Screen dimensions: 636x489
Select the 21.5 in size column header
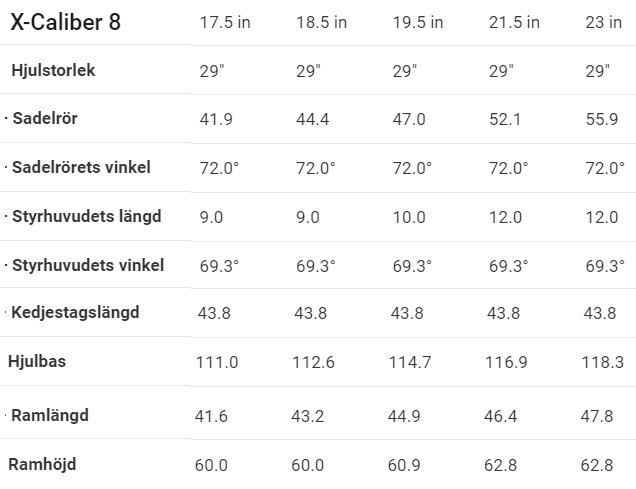(513, 23)
